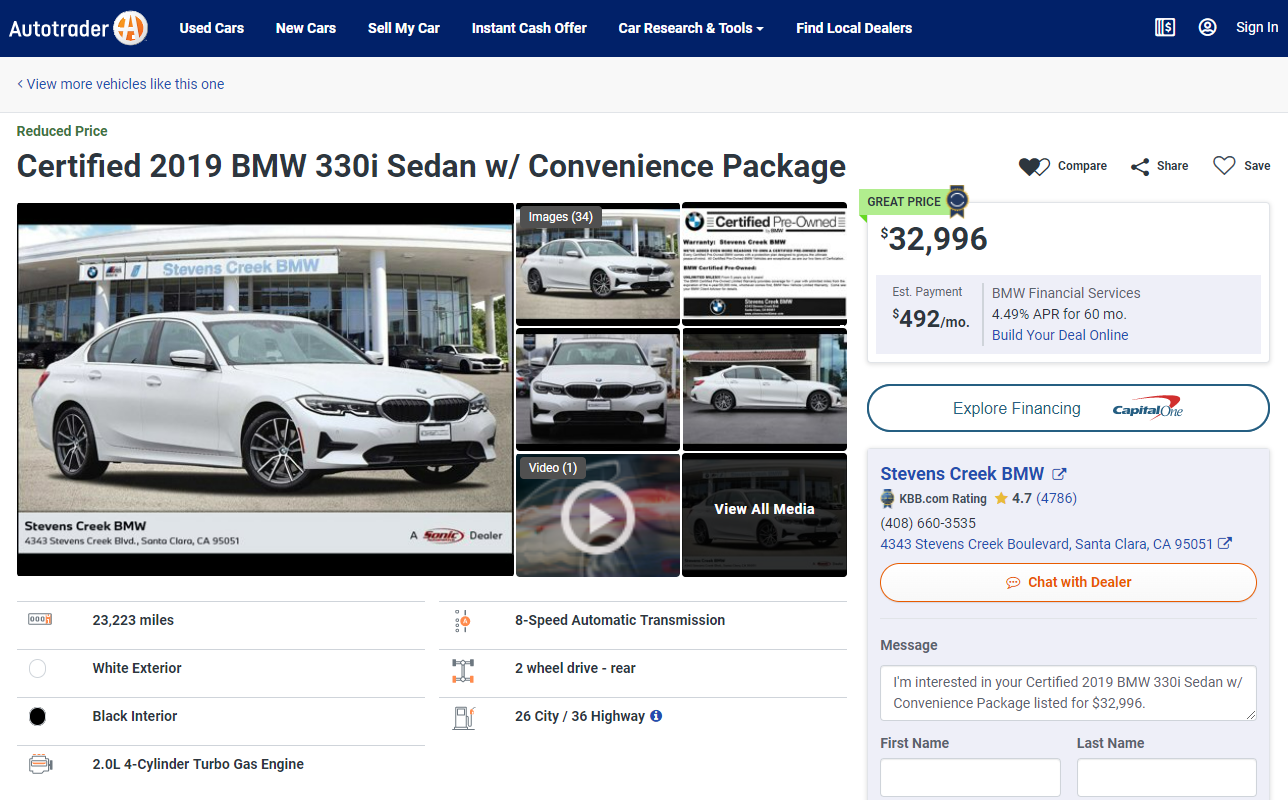
Task: Click the engine icon beside 2.0L Turbo
Action: [x=40, y=765]
